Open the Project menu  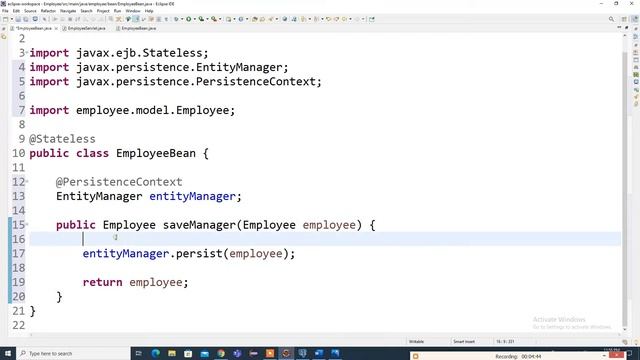point(103,11)
